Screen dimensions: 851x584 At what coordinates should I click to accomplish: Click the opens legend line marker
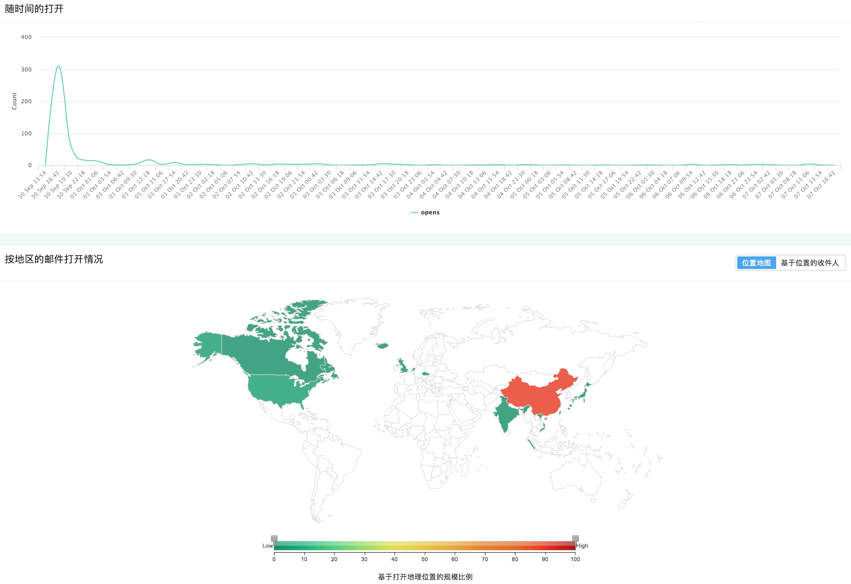(414, 212)
